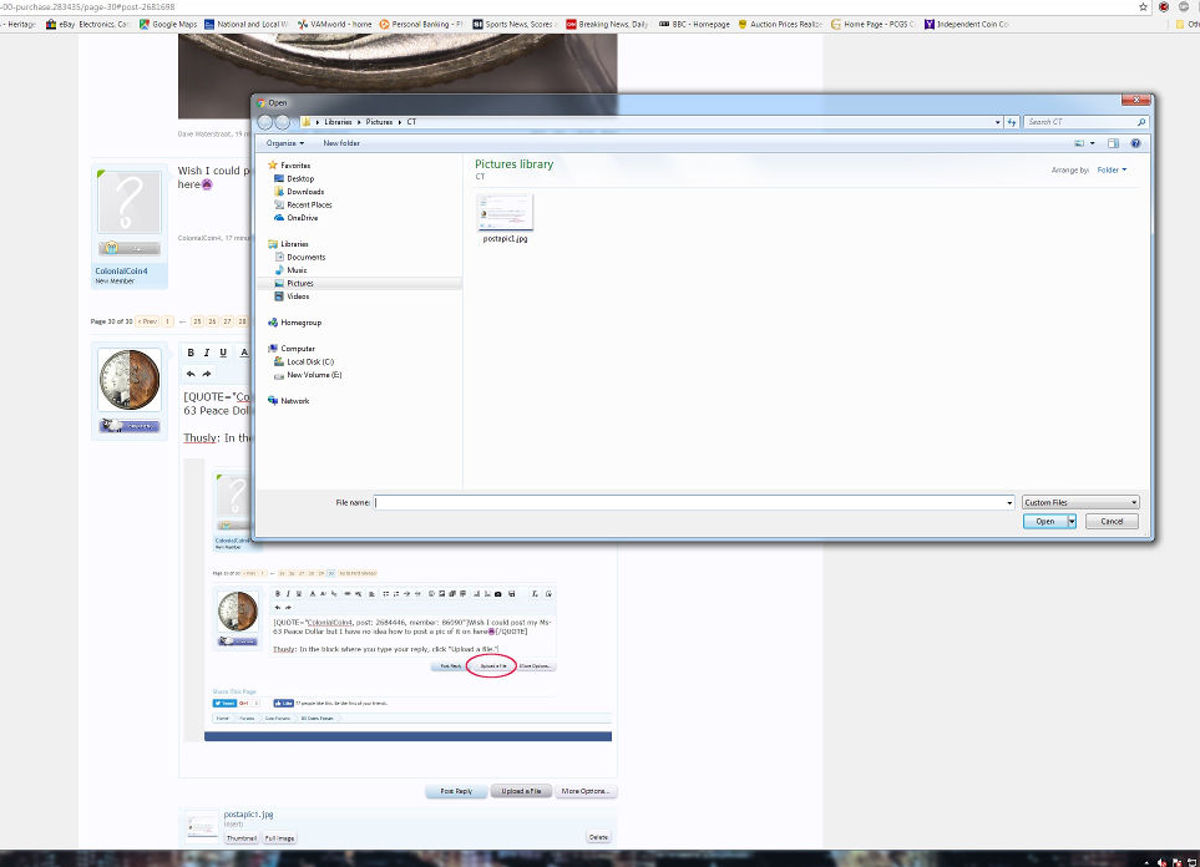Open the BBC - Homepage bookmark
Image resolution: width=1200 pixels, height=867 pixels.
[695, 24]
